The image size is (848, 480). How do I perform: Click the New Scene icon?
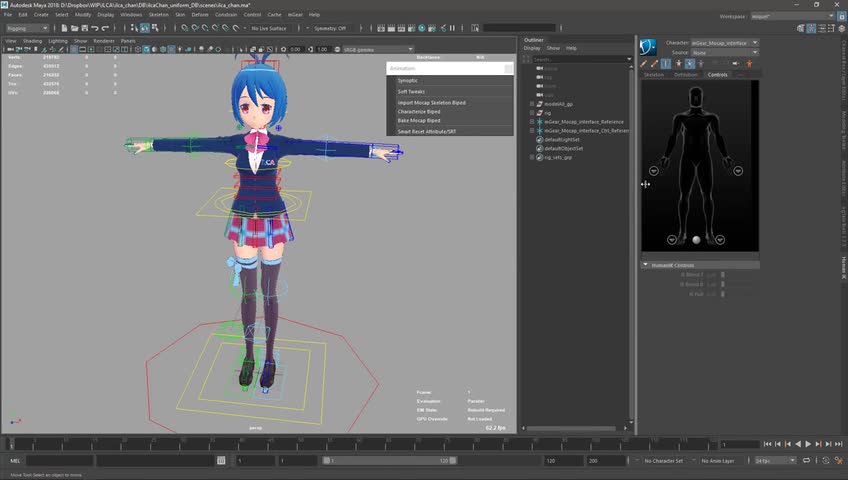[x=64, y=28]
